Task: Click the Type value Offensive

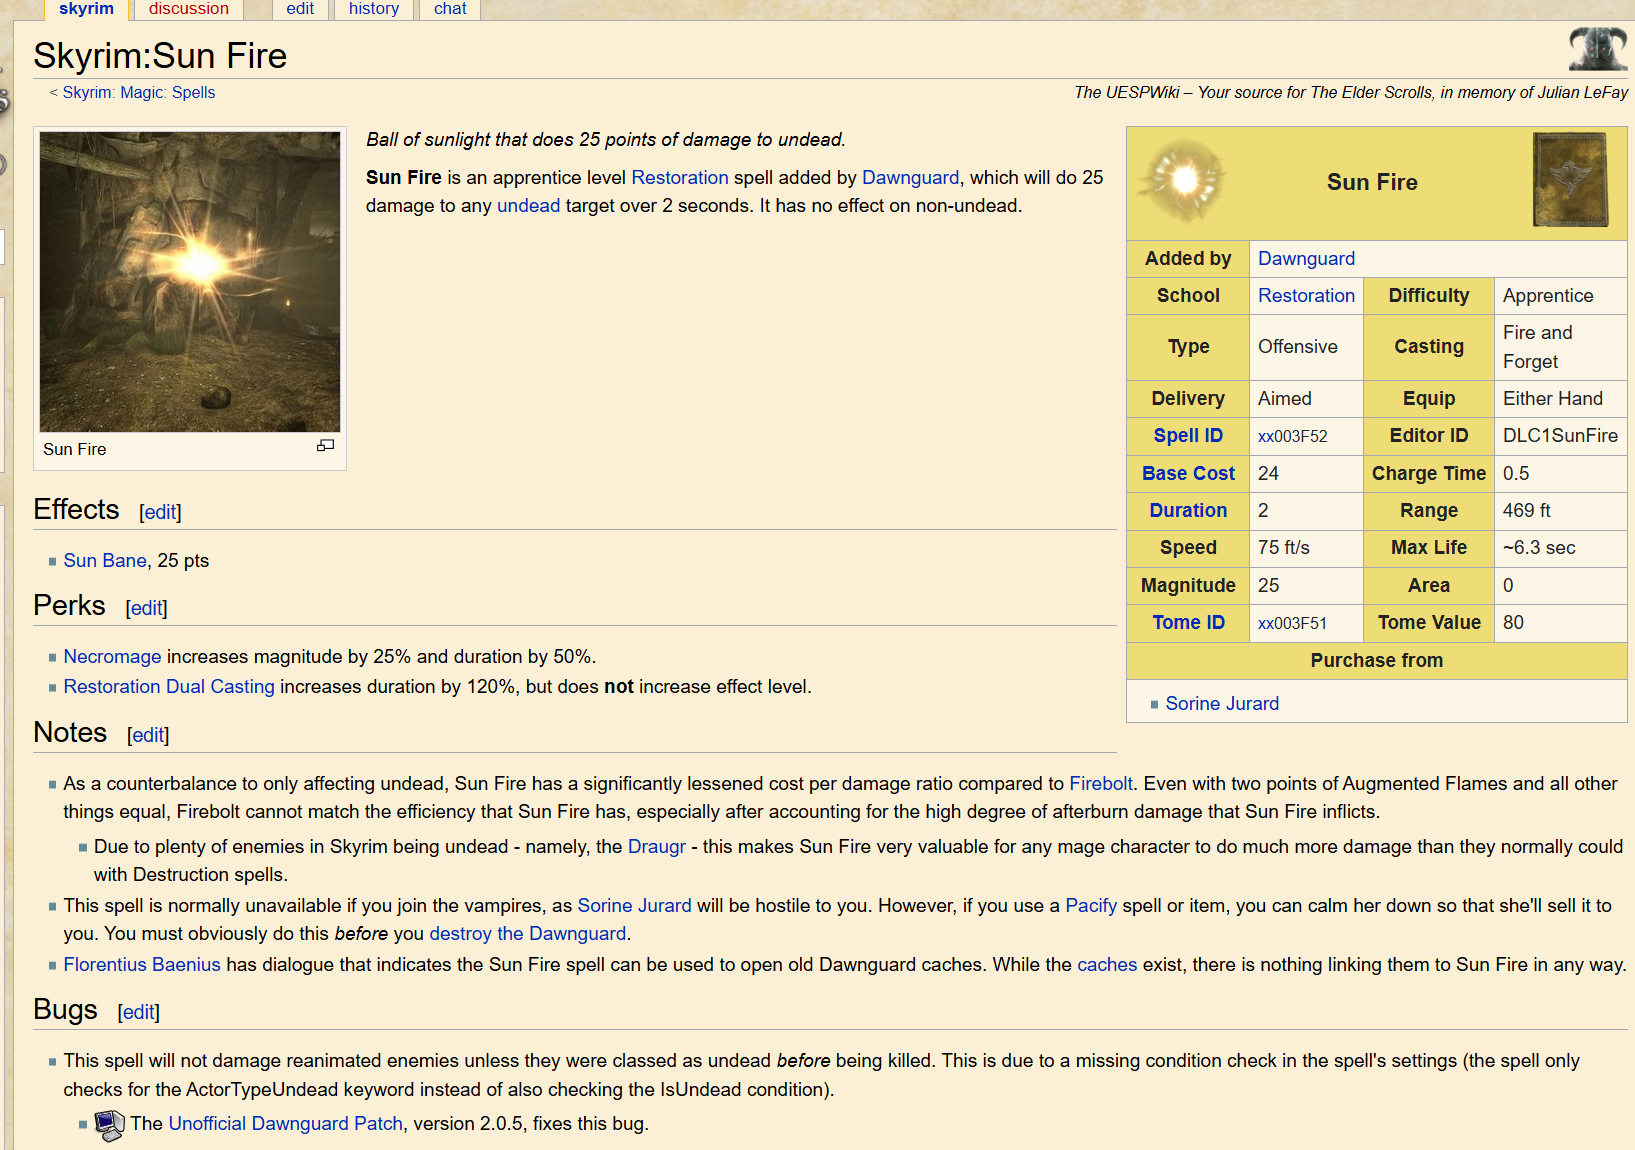Action: coord(1298,347)
